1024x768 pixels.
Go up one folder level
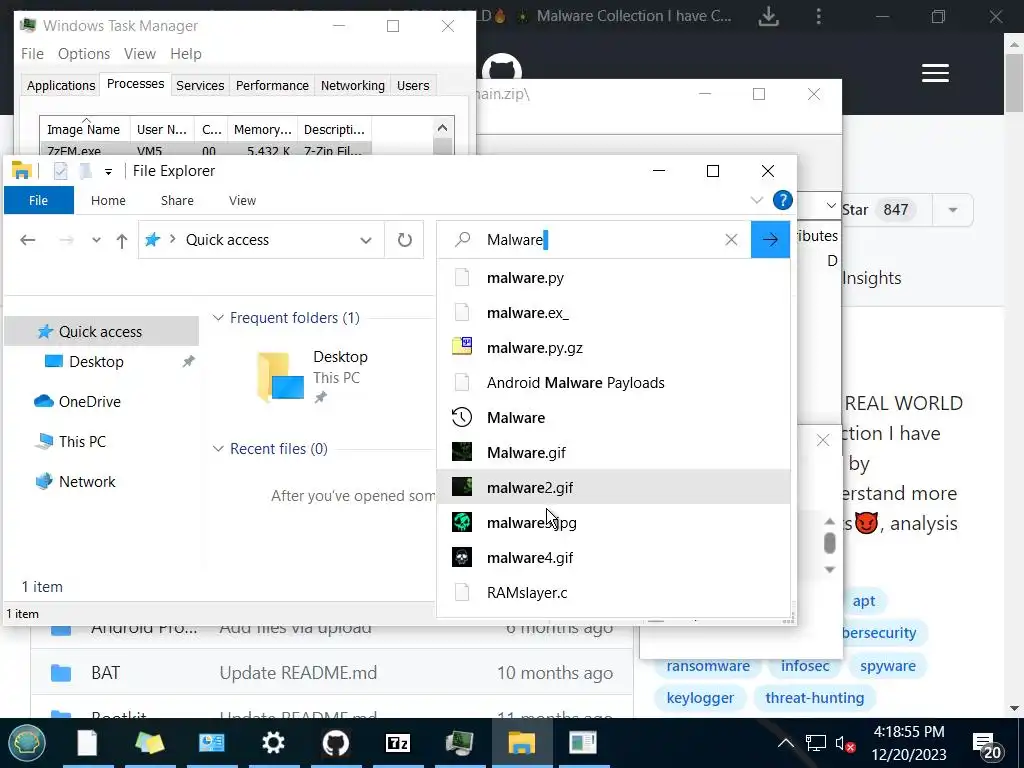(121, 241)
